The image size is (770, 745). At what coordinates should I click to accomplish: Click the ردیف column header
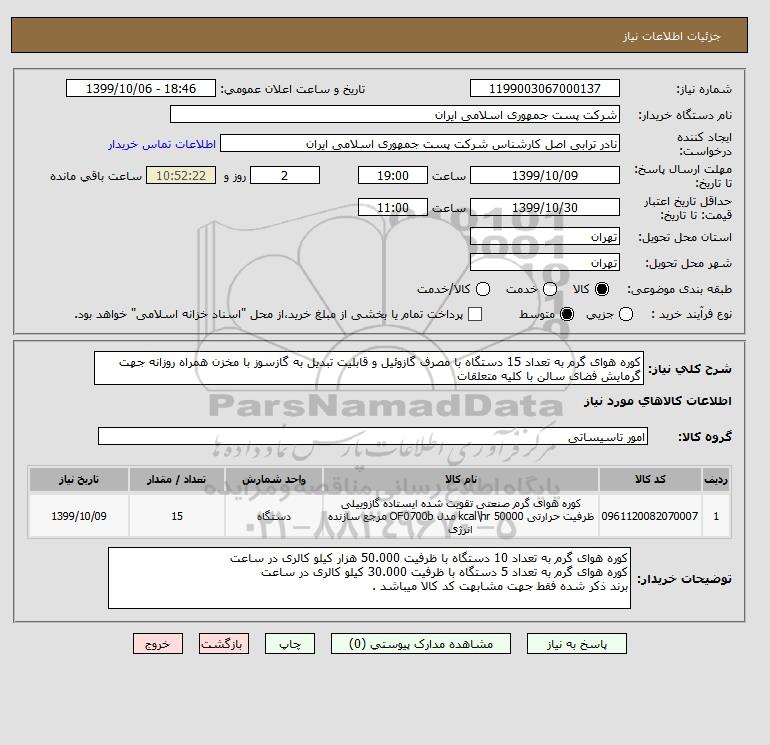click(716, 479)
